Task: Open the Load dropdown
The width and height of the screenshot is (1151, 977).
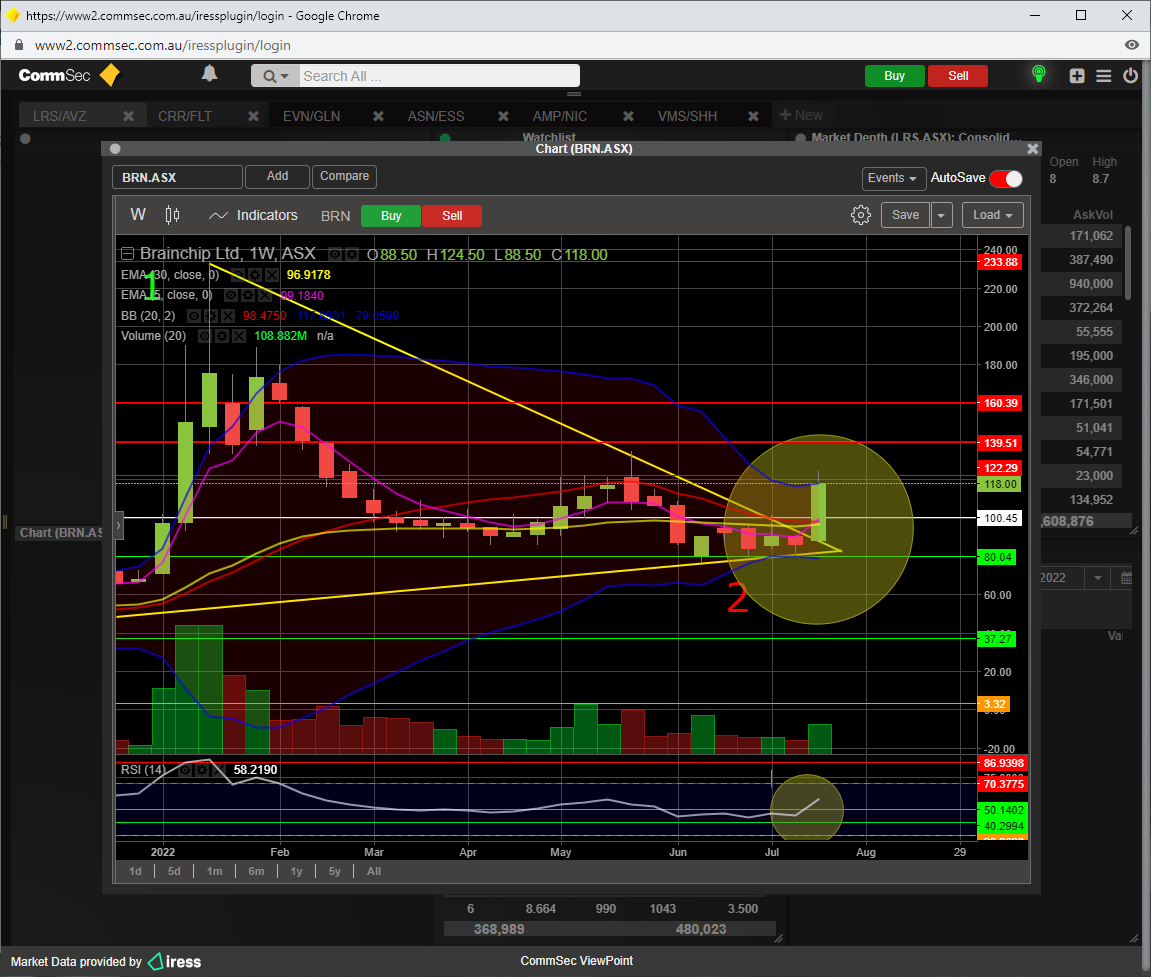Action: 992,215
